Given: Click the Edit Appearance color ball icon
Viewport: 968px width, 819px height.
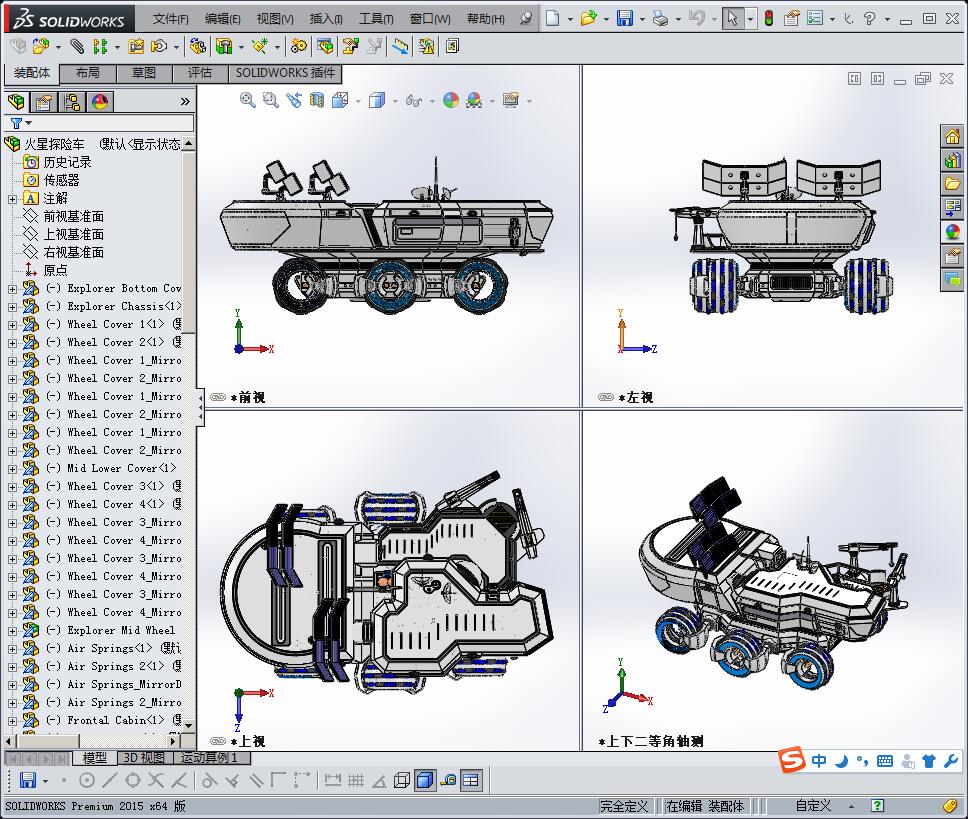Looking at the screenshot, I should point(451,100).
